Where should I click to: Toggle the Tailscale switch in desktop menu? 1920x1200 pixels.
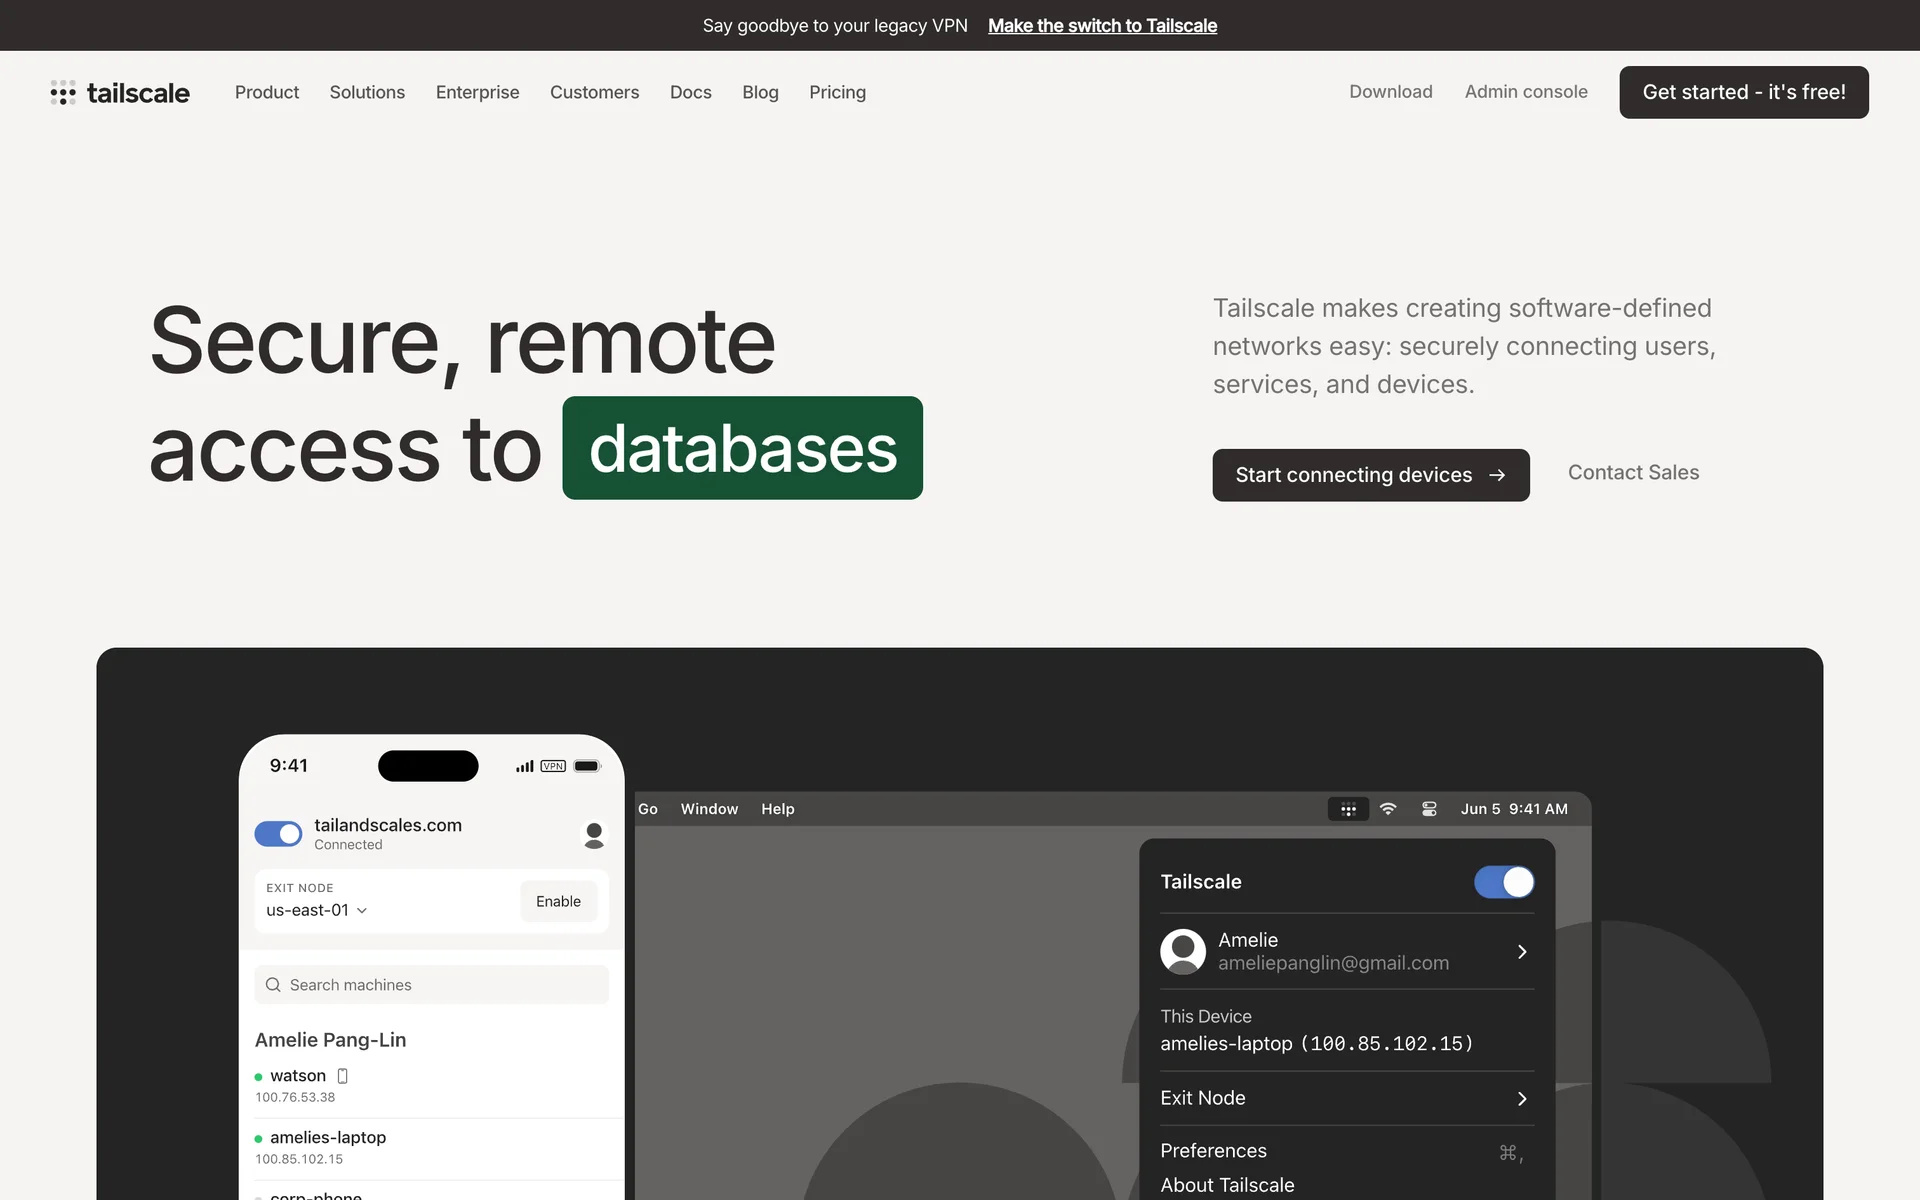coord(1504,882)
